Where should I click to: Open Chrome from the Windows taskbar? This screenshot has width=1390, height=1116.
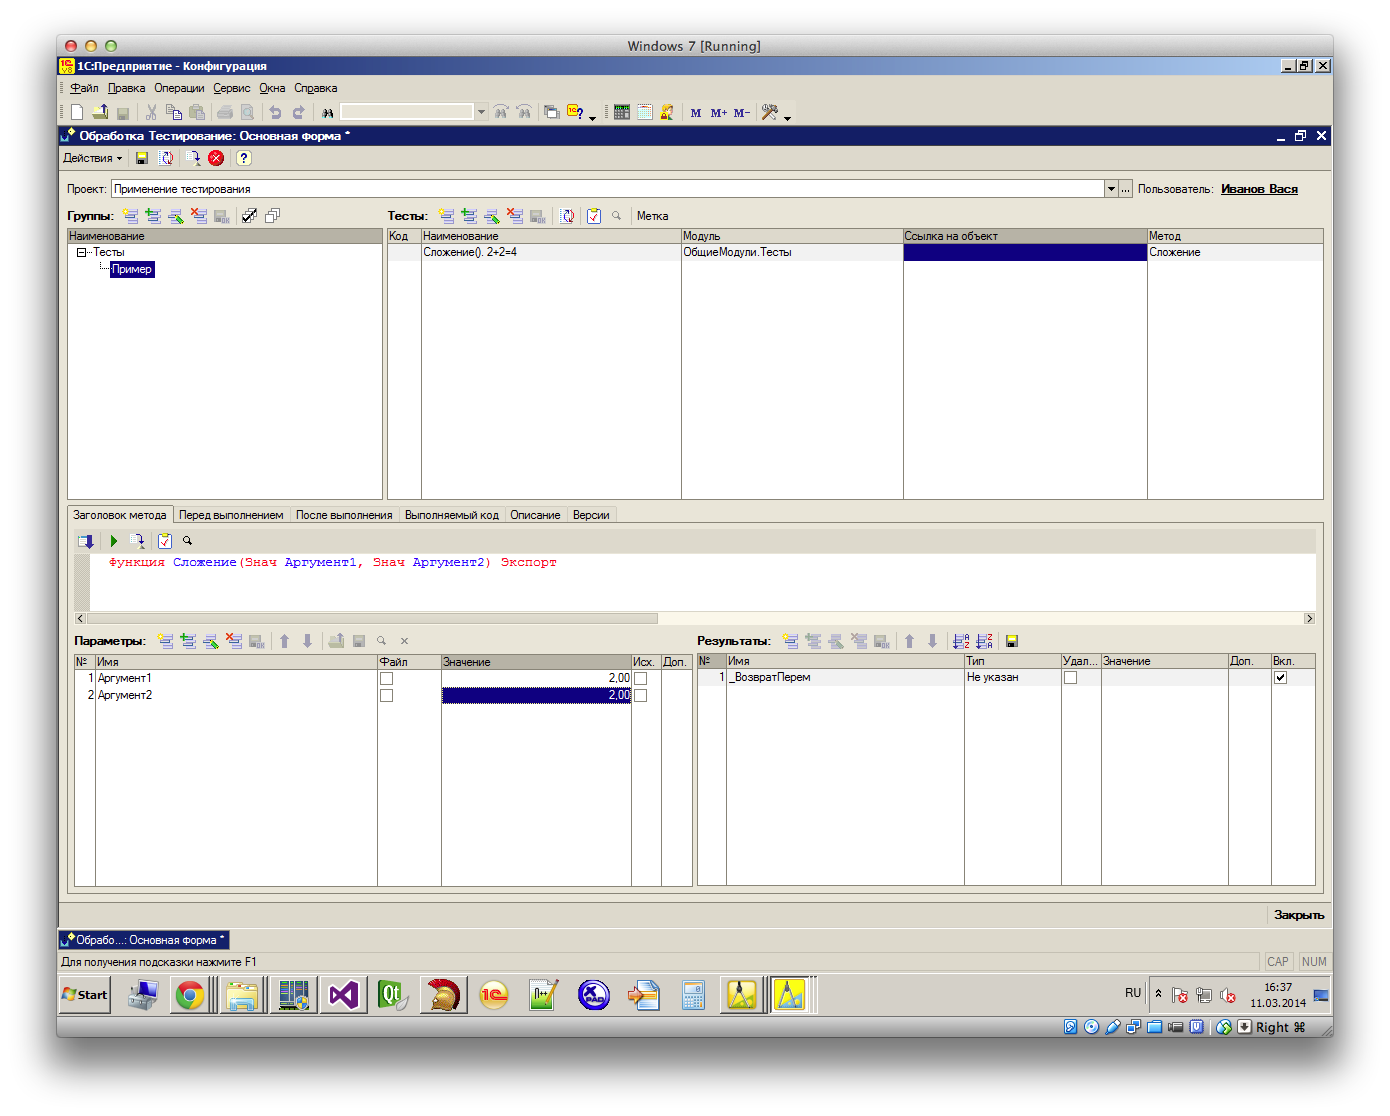point(190,995)
